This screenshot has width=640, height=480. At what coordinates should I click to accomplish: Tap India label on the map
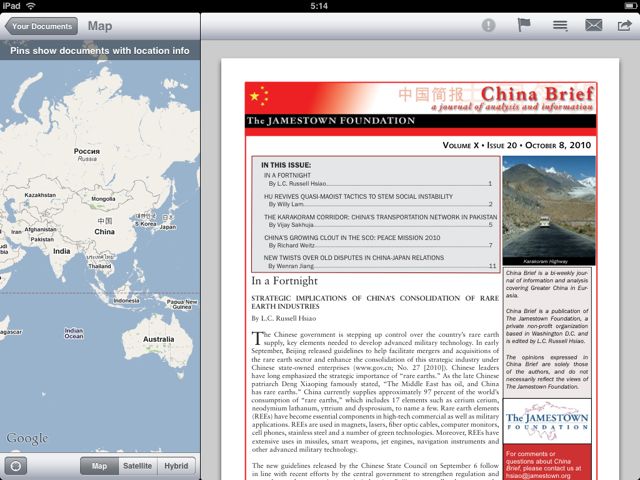pos(62,251)
